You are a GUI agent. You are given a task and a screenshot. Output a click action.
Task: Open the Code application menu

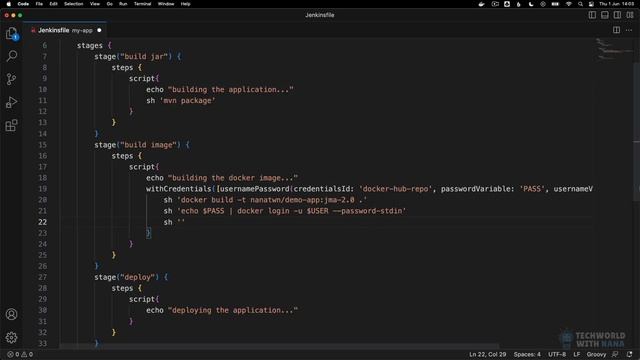(23, 4)
